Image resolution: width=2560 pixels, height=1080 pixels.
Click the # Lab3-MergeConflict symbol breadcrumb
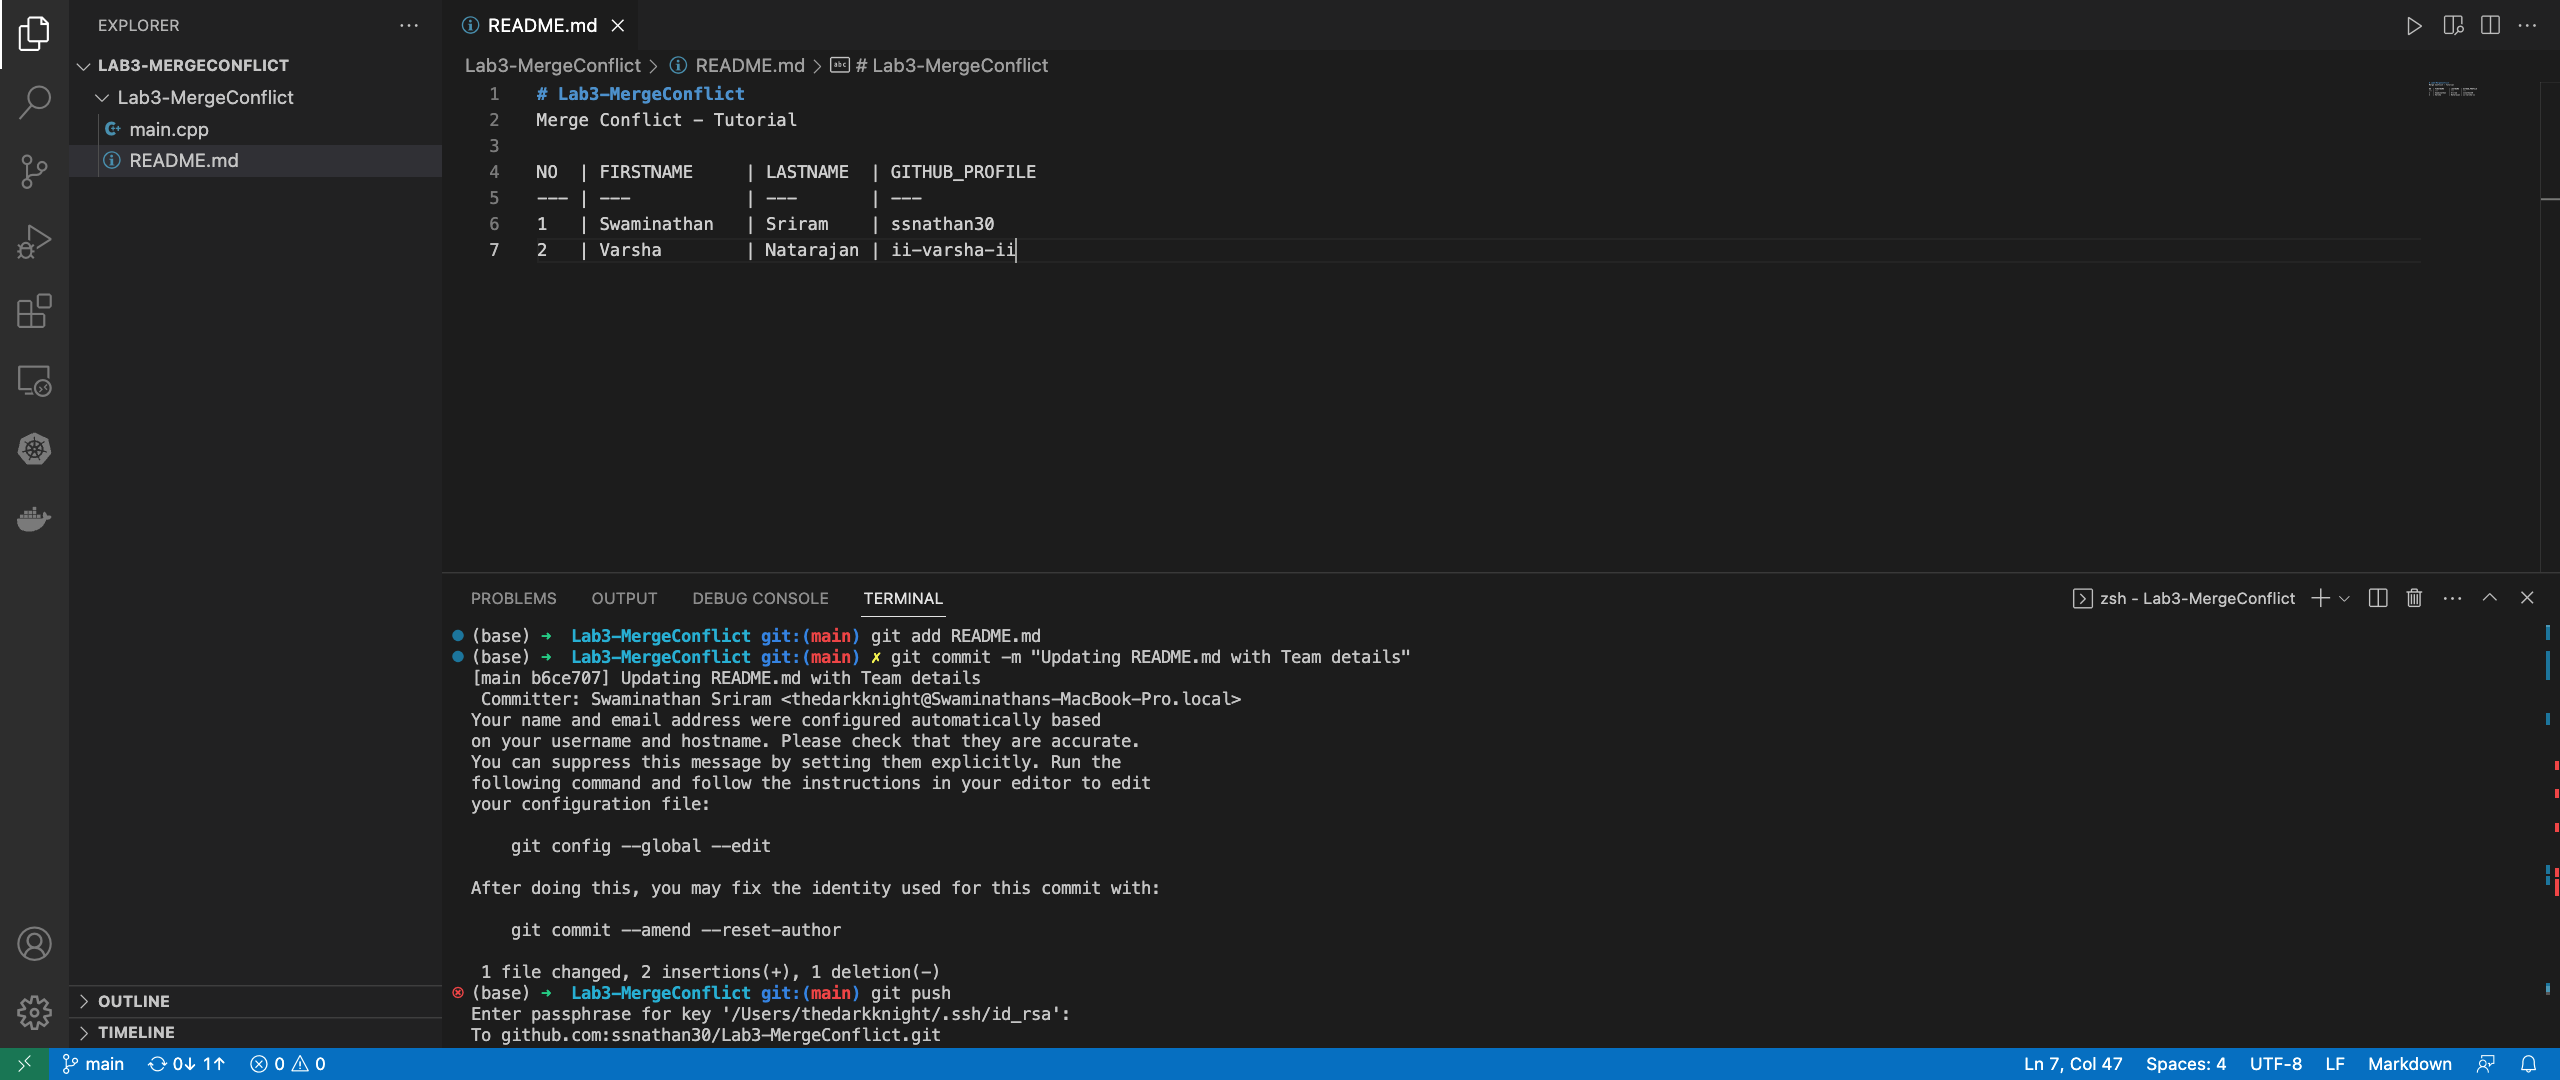940,65
